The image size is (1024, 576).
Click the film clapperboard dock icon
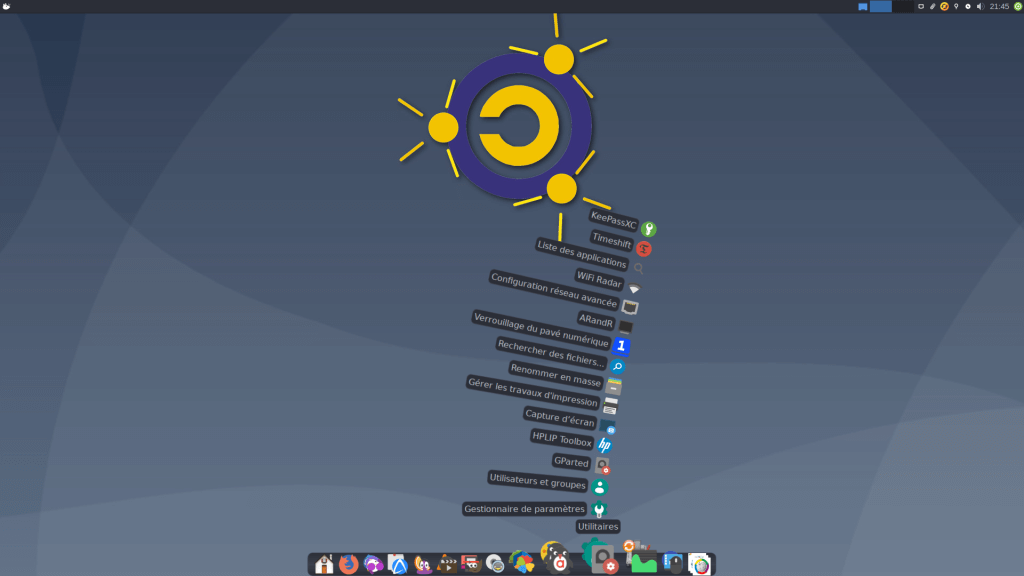pos(447,564)
